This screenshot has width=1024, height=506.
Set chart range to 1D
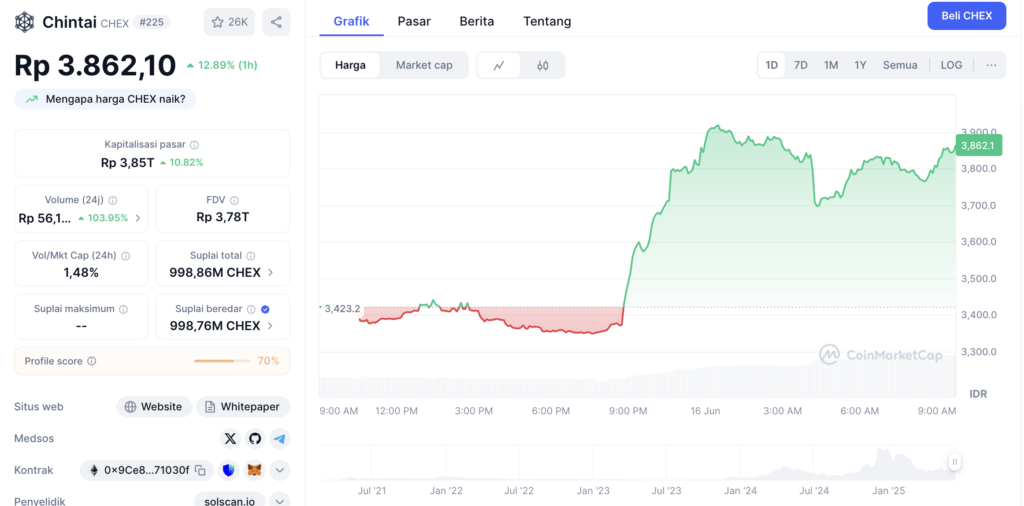[x=772, y=65]
